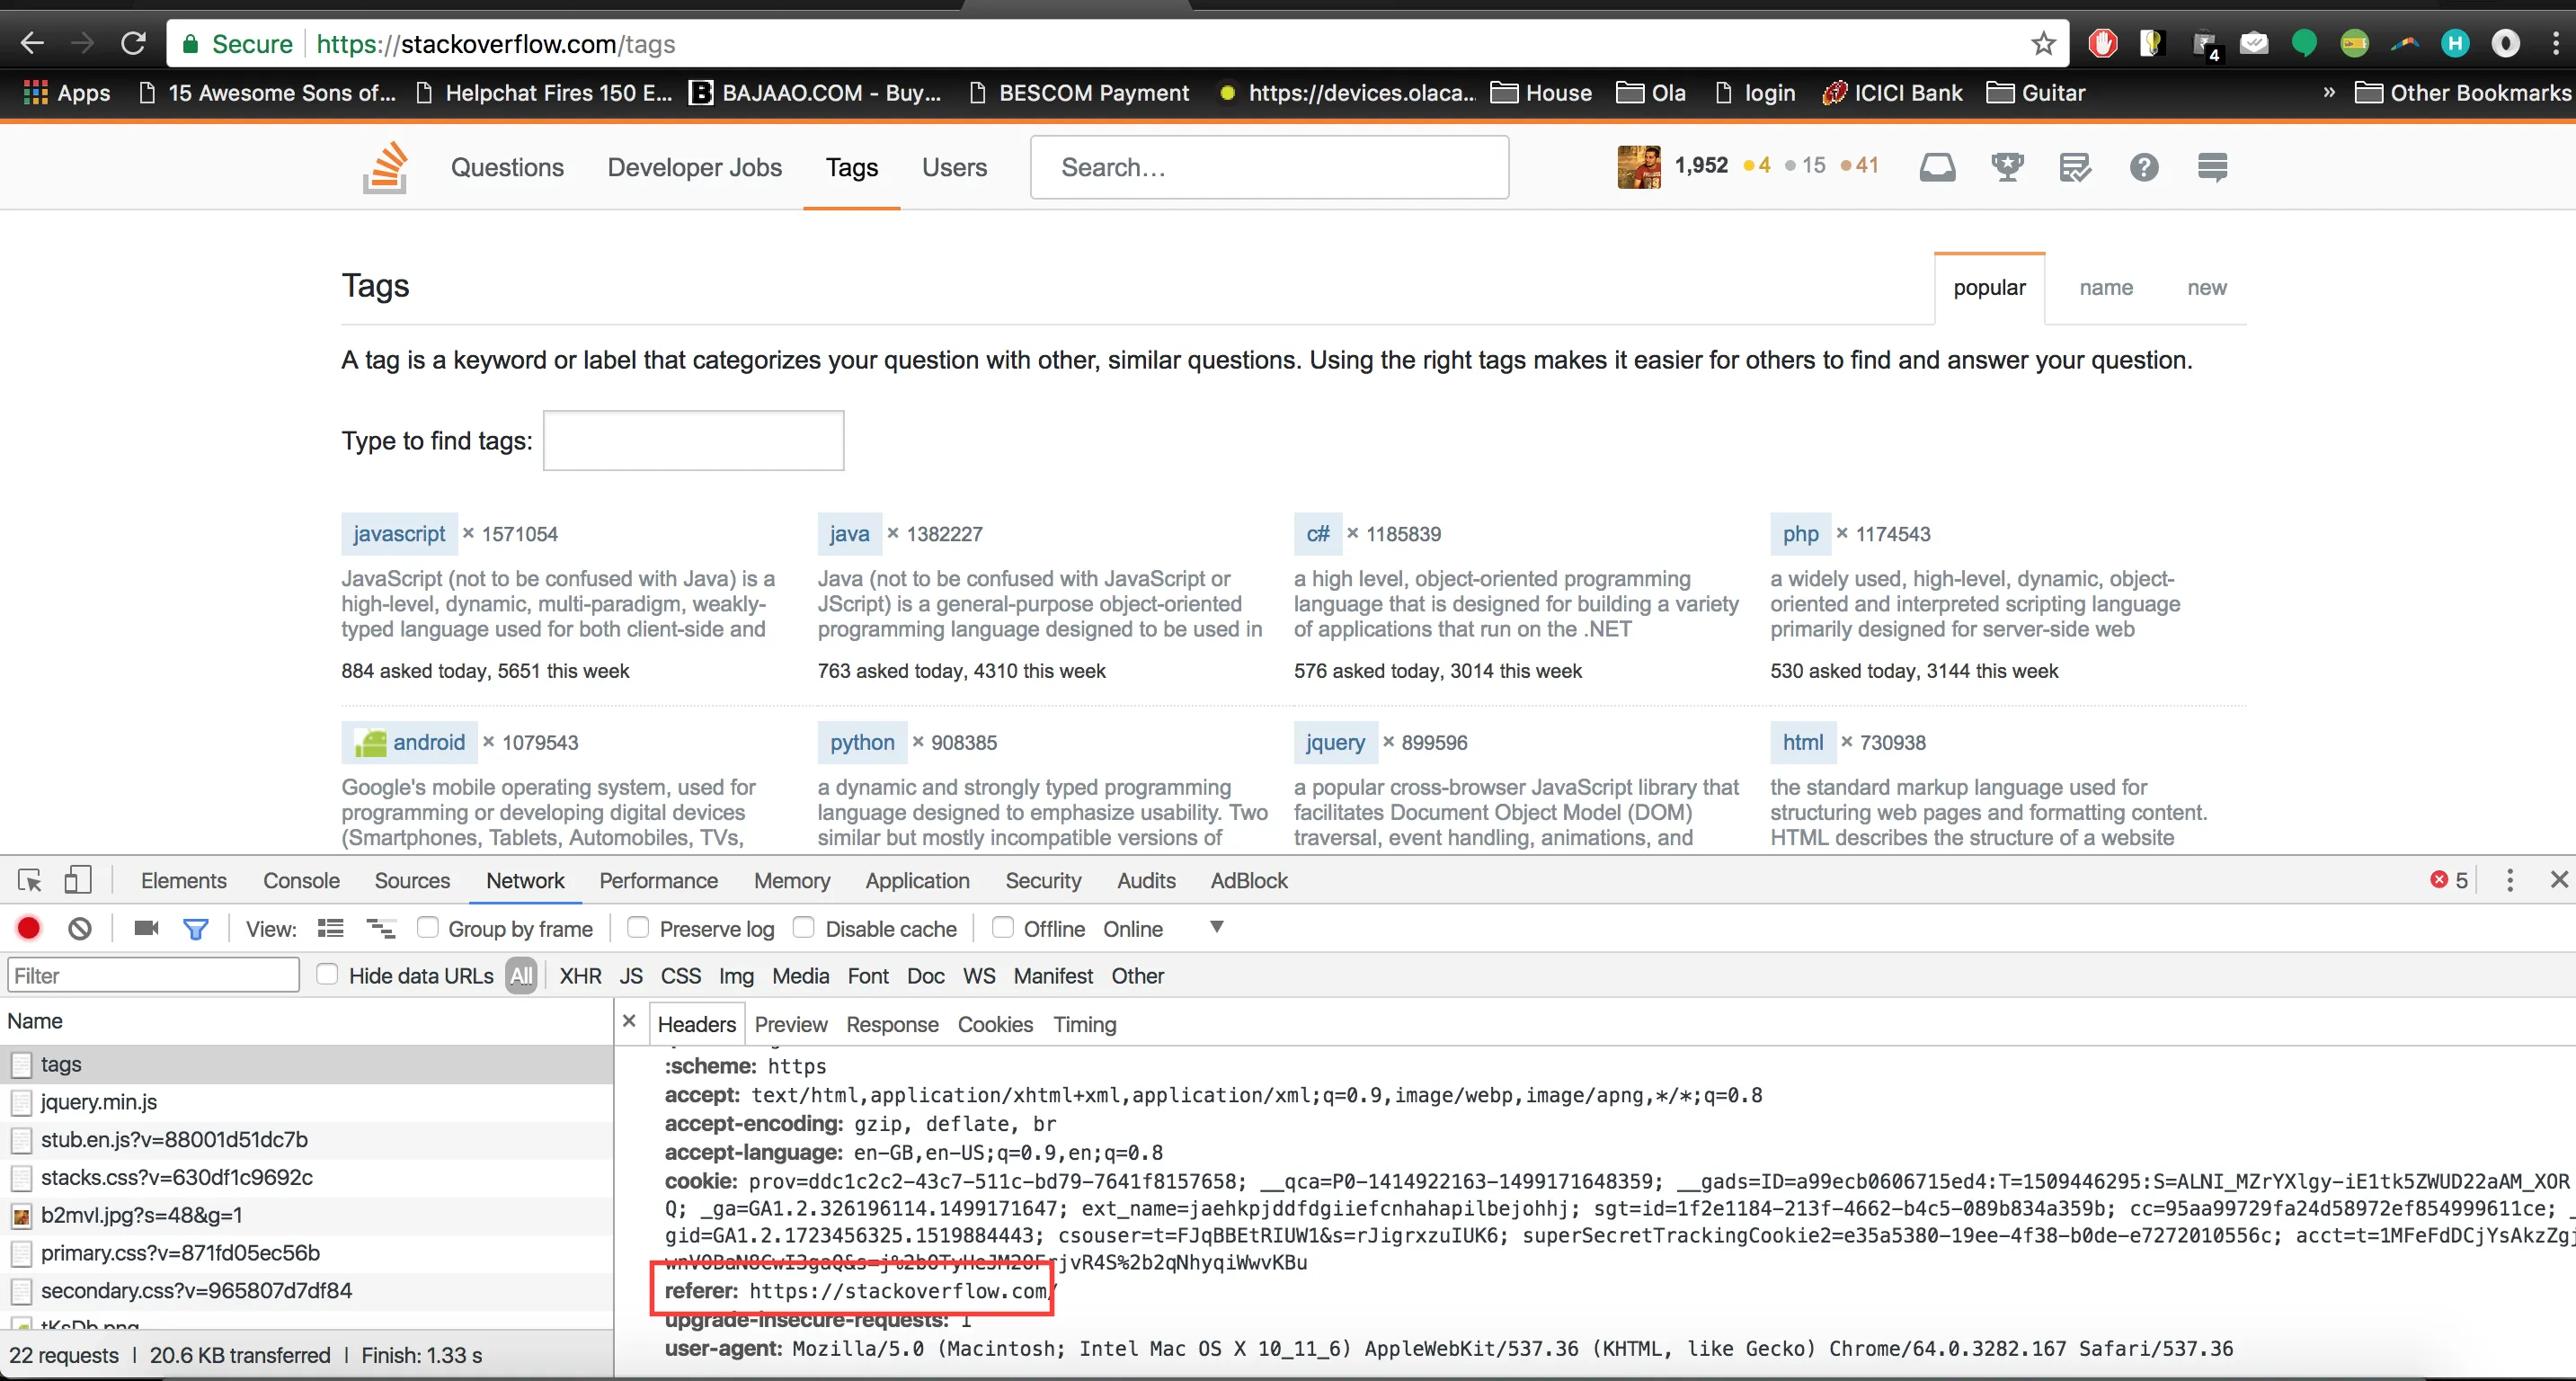This screenshot has width=2576, height=1381.
Task: Toggle the network filter funnel icon
Action: point(195,928)
